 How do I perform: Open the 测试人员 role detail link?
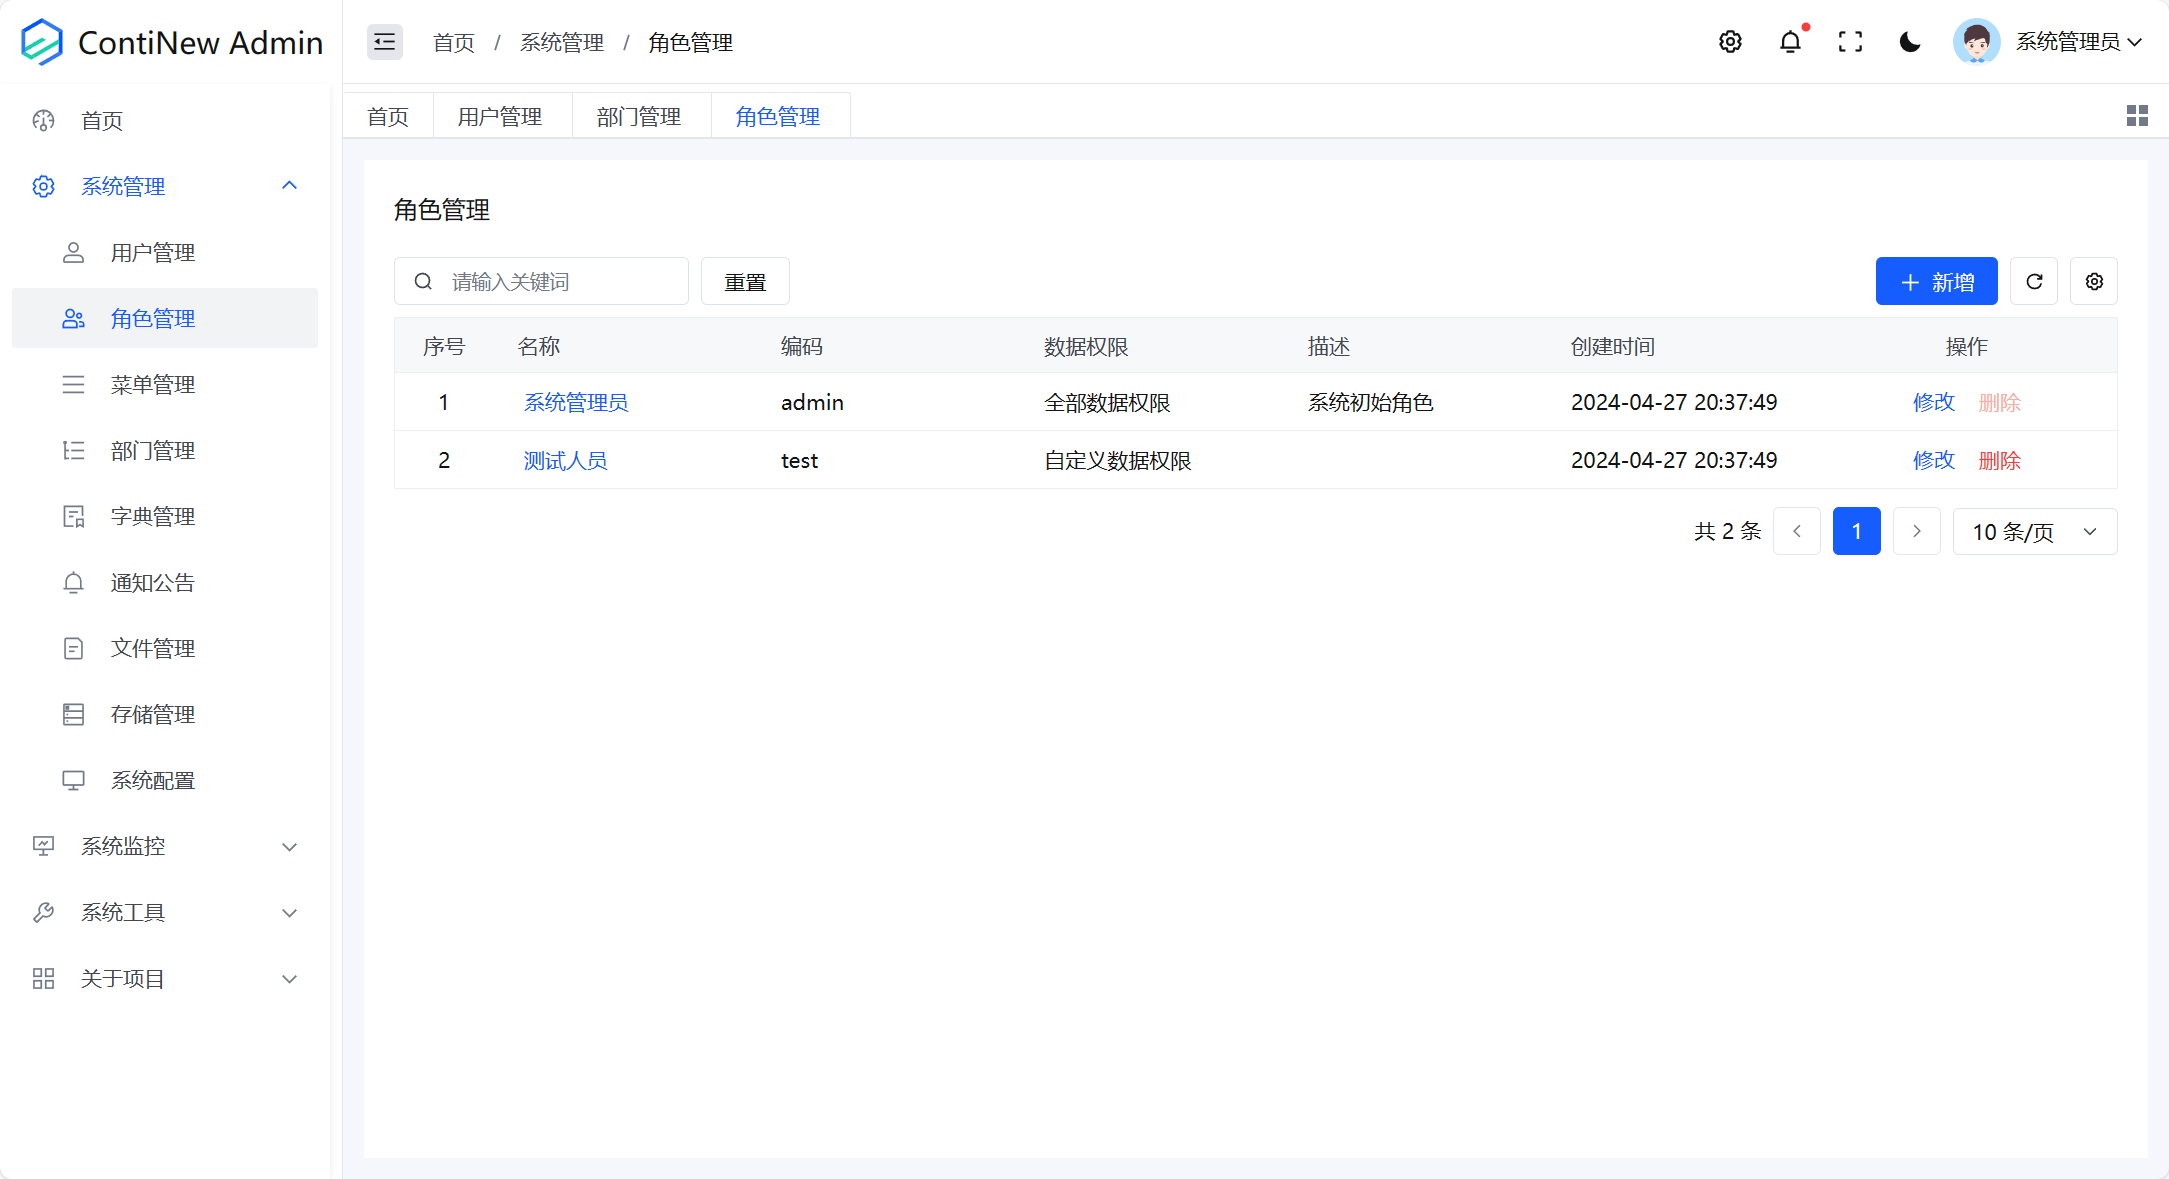coord(565,460)
